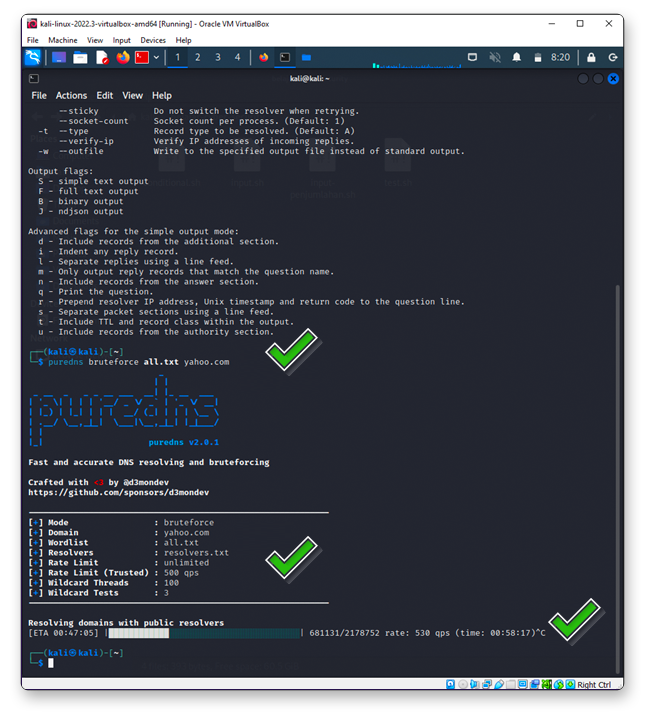645x719 pixels.
Task: Click the VirtualBox hard disk activity indicator
Action: (451, 685)
